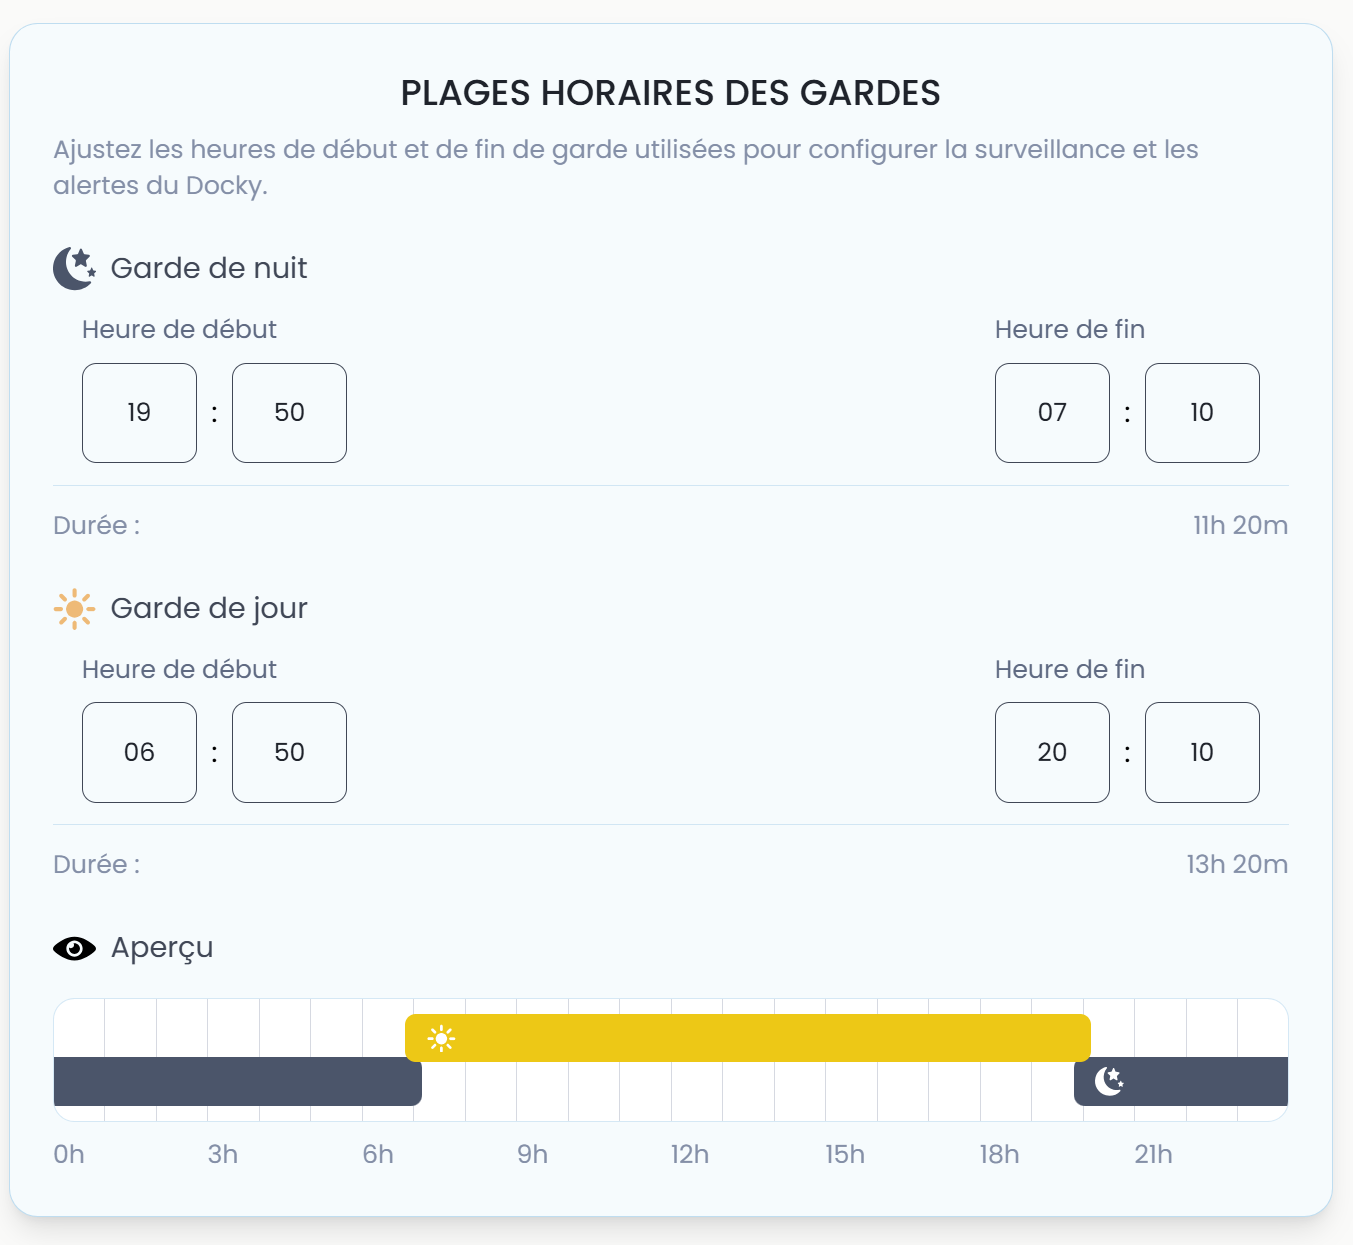Image resolution: width=1353 pixels, height=1245 pixels.
Task: Edit the day shift start minutes field
Action: click(289, 752)
